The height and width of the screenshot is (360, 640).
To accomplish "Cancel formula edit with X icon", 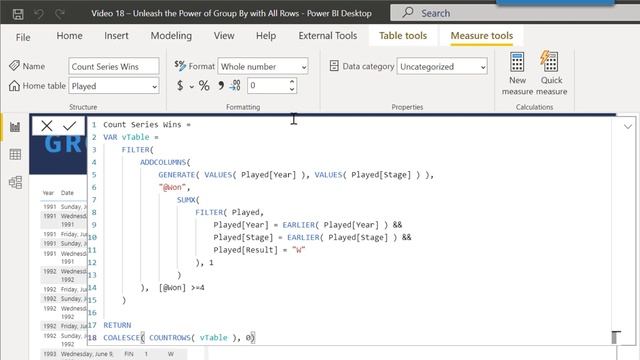I will [47, 126].
